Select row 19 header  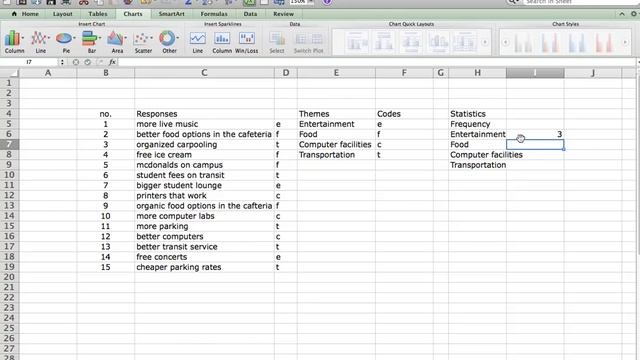[x=9, y=267]
